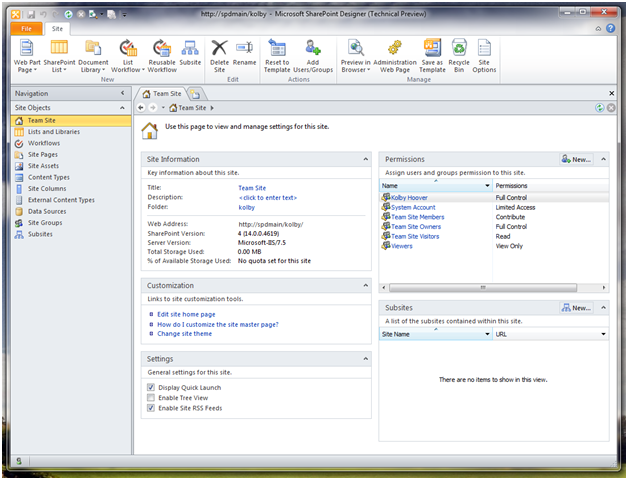Click the description text placeholder link
The height and width of the screenshot is (480, 628).
(268, 198)
